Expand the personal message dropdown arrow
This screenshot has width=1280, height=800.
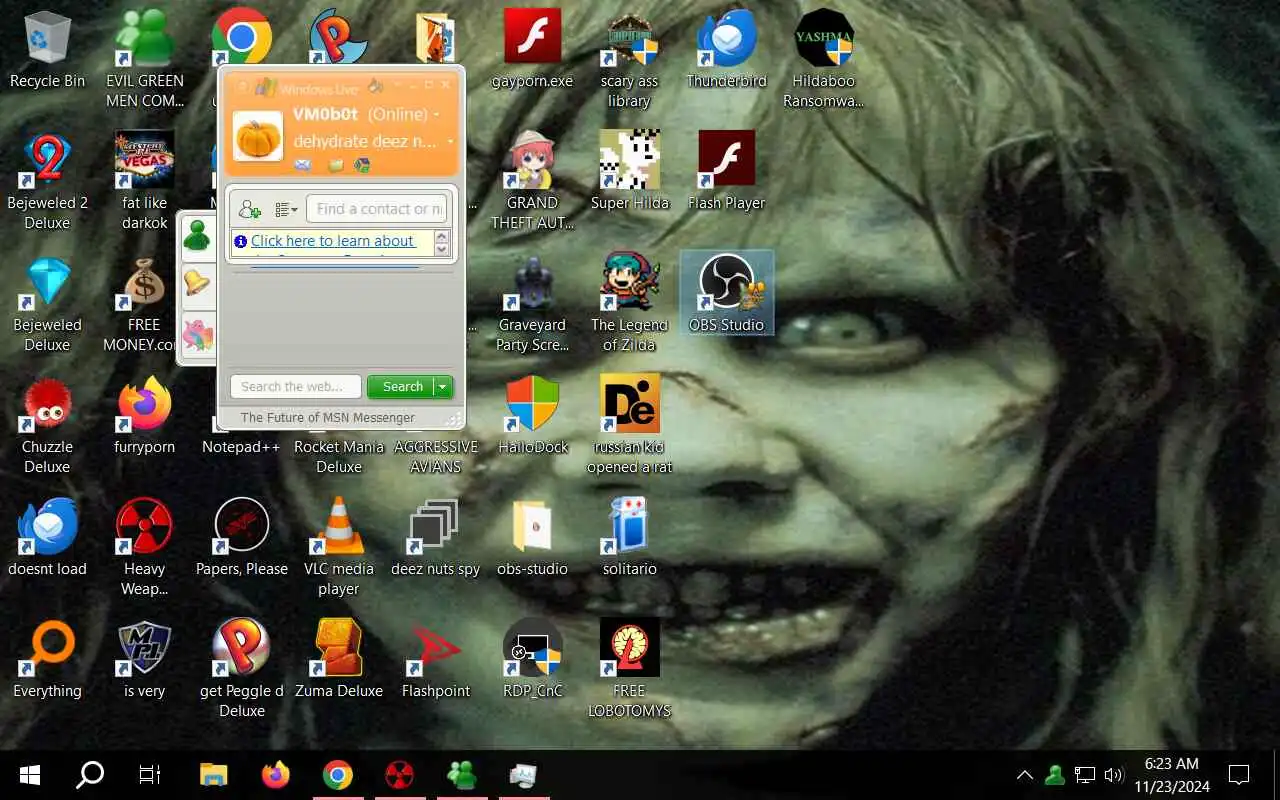450,142
